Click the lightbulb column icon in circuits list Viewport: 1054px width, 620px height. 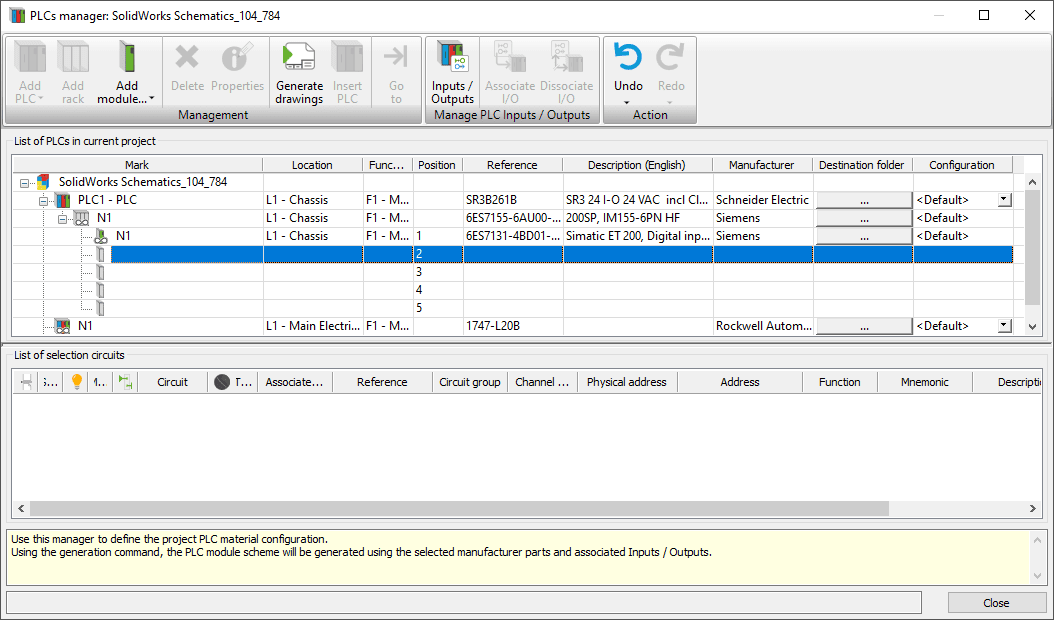click(77, 382)
